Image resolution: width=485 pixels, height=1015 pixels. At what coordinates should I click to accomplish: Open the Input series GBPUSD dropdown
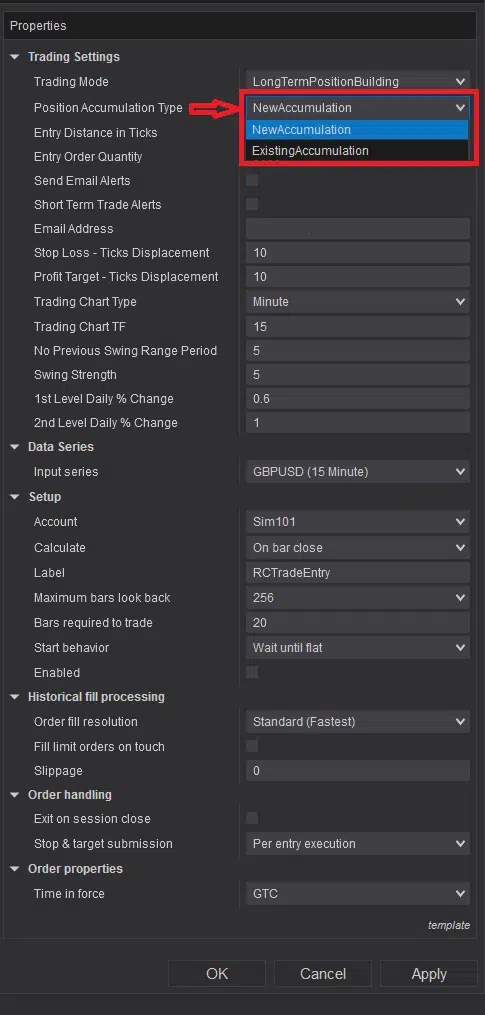click(357, 472)
